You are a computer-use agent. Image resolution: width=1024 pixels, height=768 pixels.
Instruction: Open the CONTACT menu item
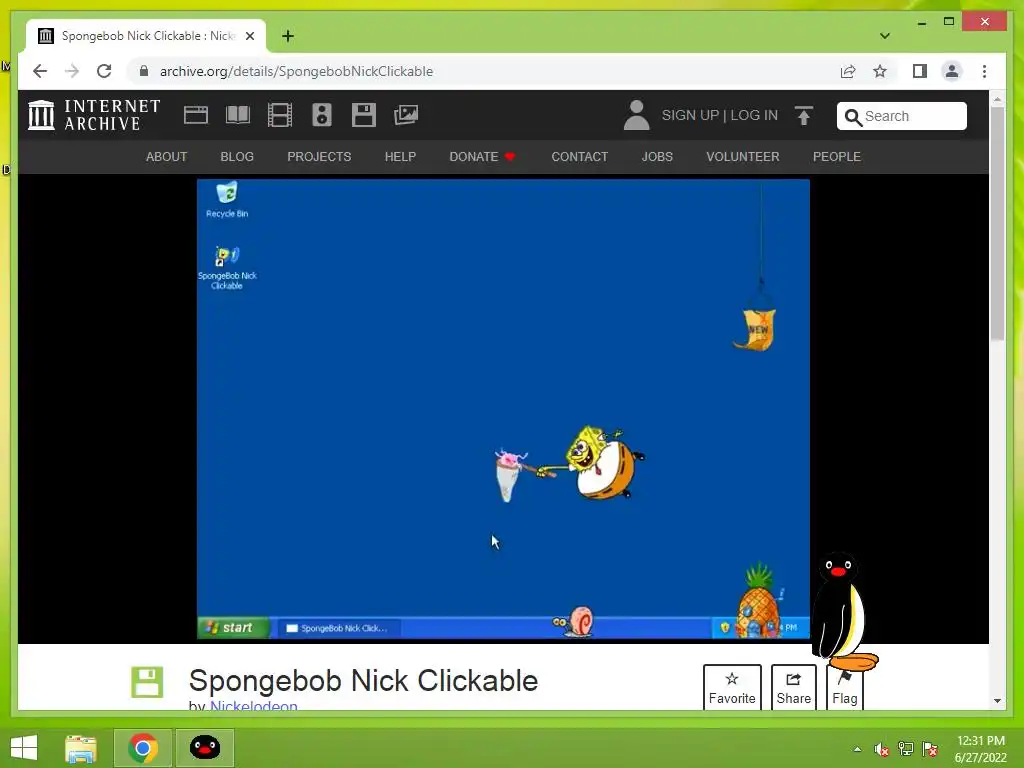tap(580, 157)
